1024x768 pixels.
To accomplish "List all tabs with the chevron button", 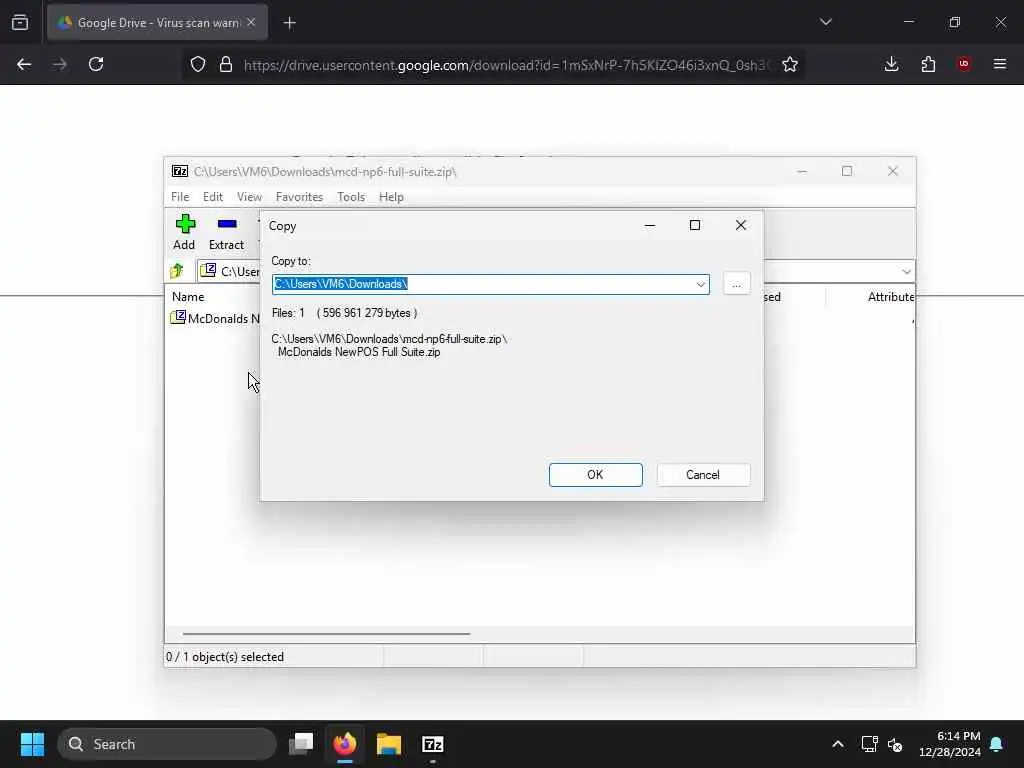I will pos(825,22).
